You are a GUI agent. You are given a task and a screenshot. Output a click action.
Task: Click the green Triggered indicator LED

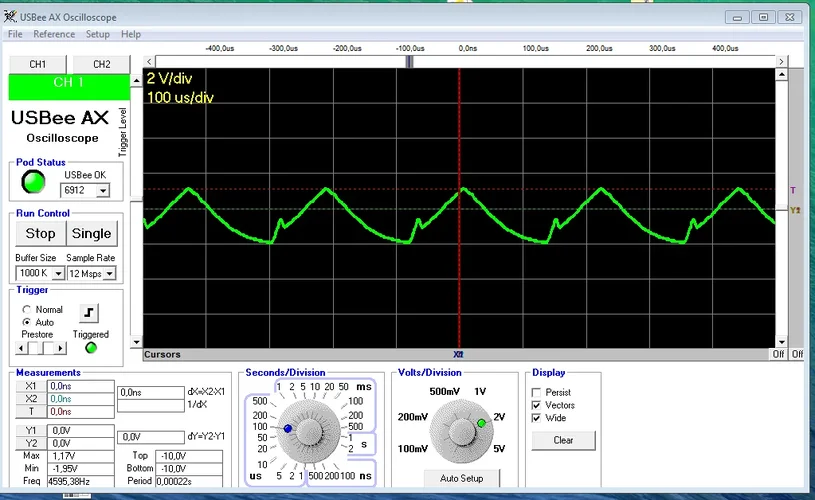coord(92,348)
